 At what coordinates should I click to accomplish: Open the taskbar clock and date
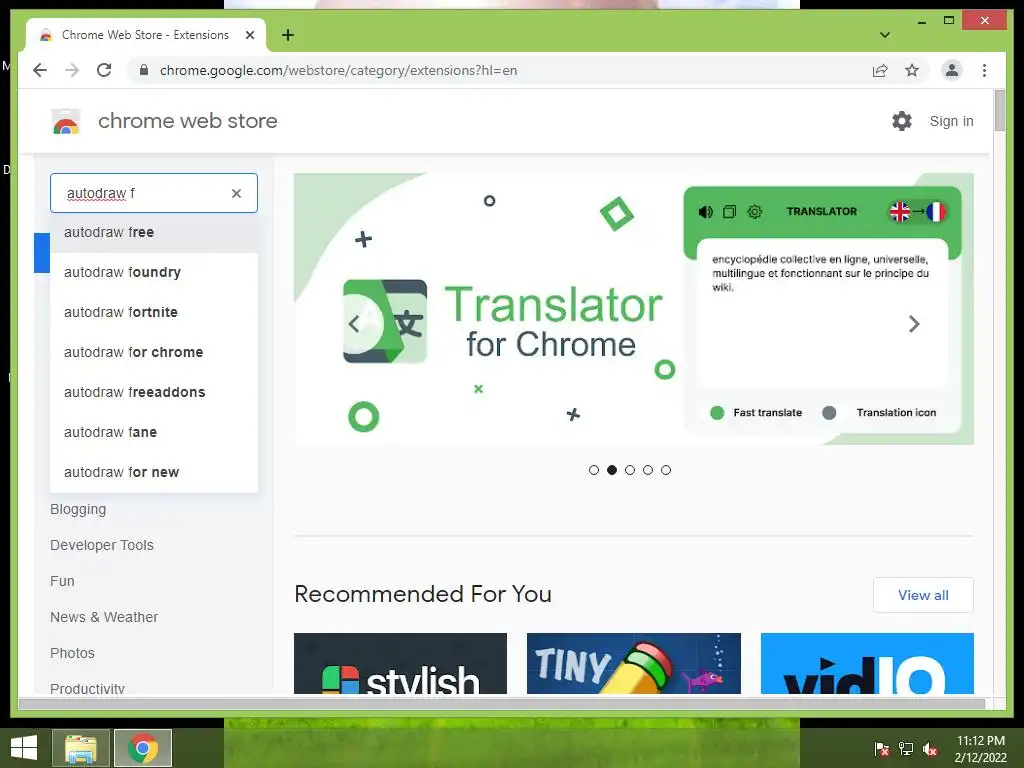[x=980, y=749]
